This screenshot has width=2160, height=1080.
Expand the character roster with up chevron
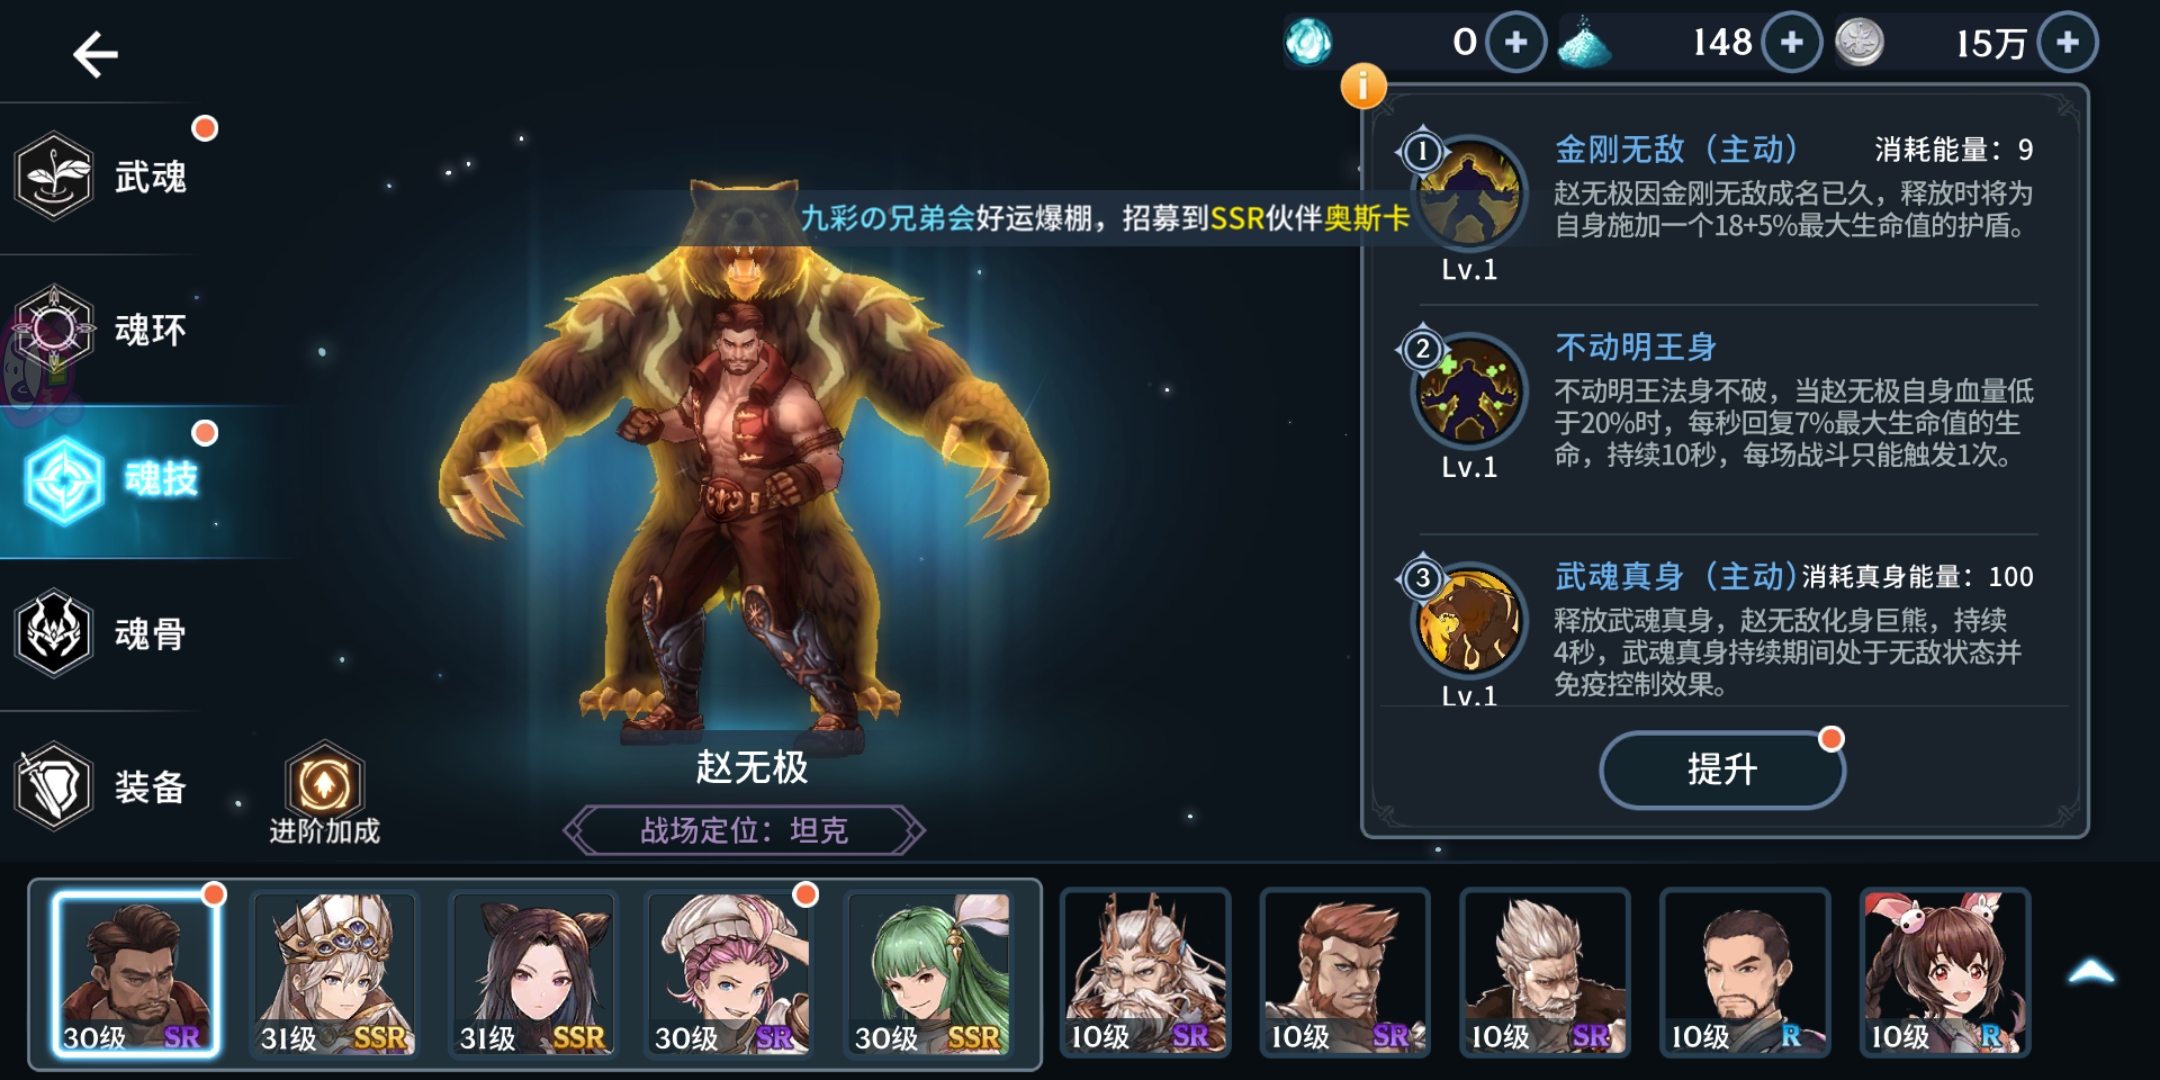(x=2091, y=972)
